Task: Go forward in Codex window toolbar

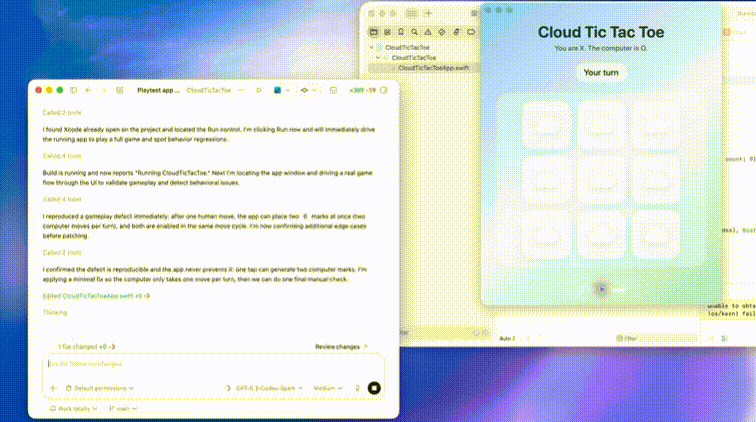Action: point(104,90)
